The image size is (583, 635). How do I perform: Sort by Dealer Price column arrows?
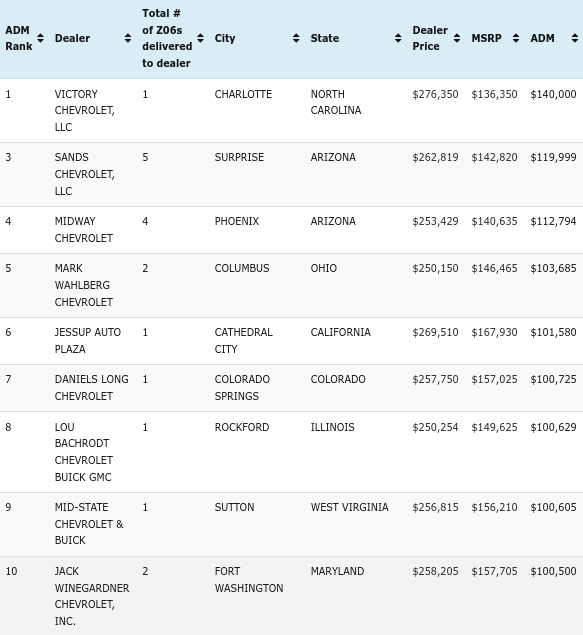tap(457, 38)
